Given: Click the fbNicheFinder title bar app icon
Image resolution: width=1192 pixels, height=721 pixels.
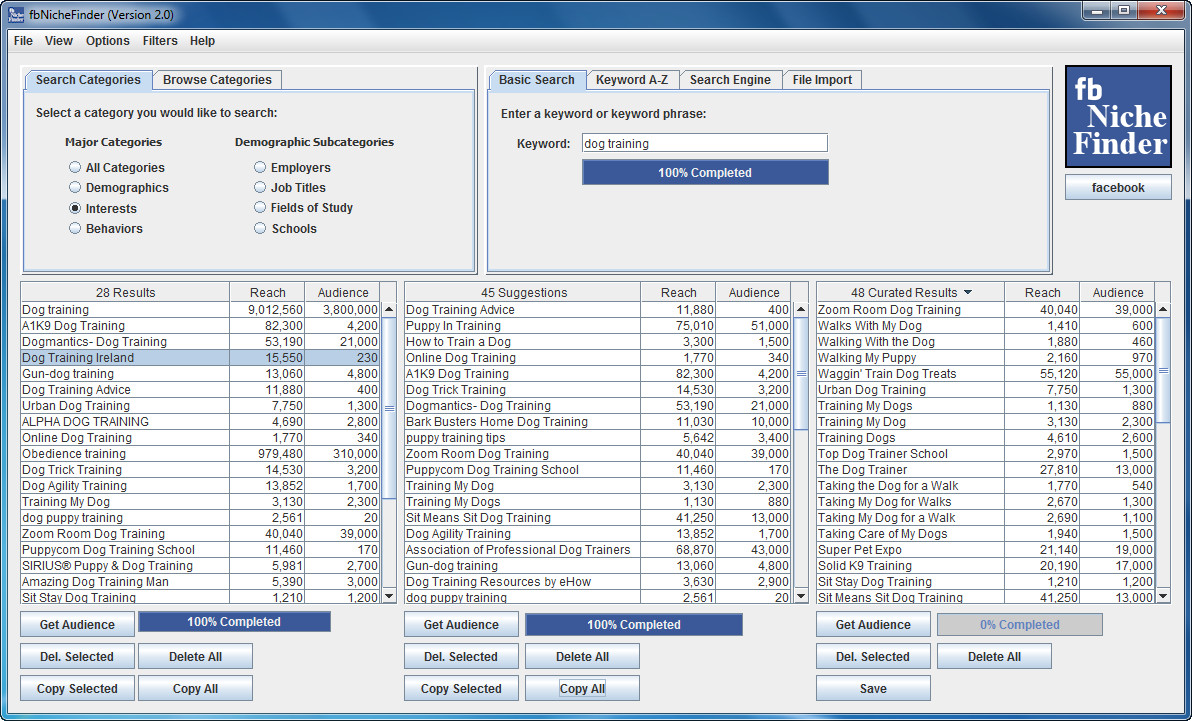Looking at the screenshot, I should tap(15, 14).
